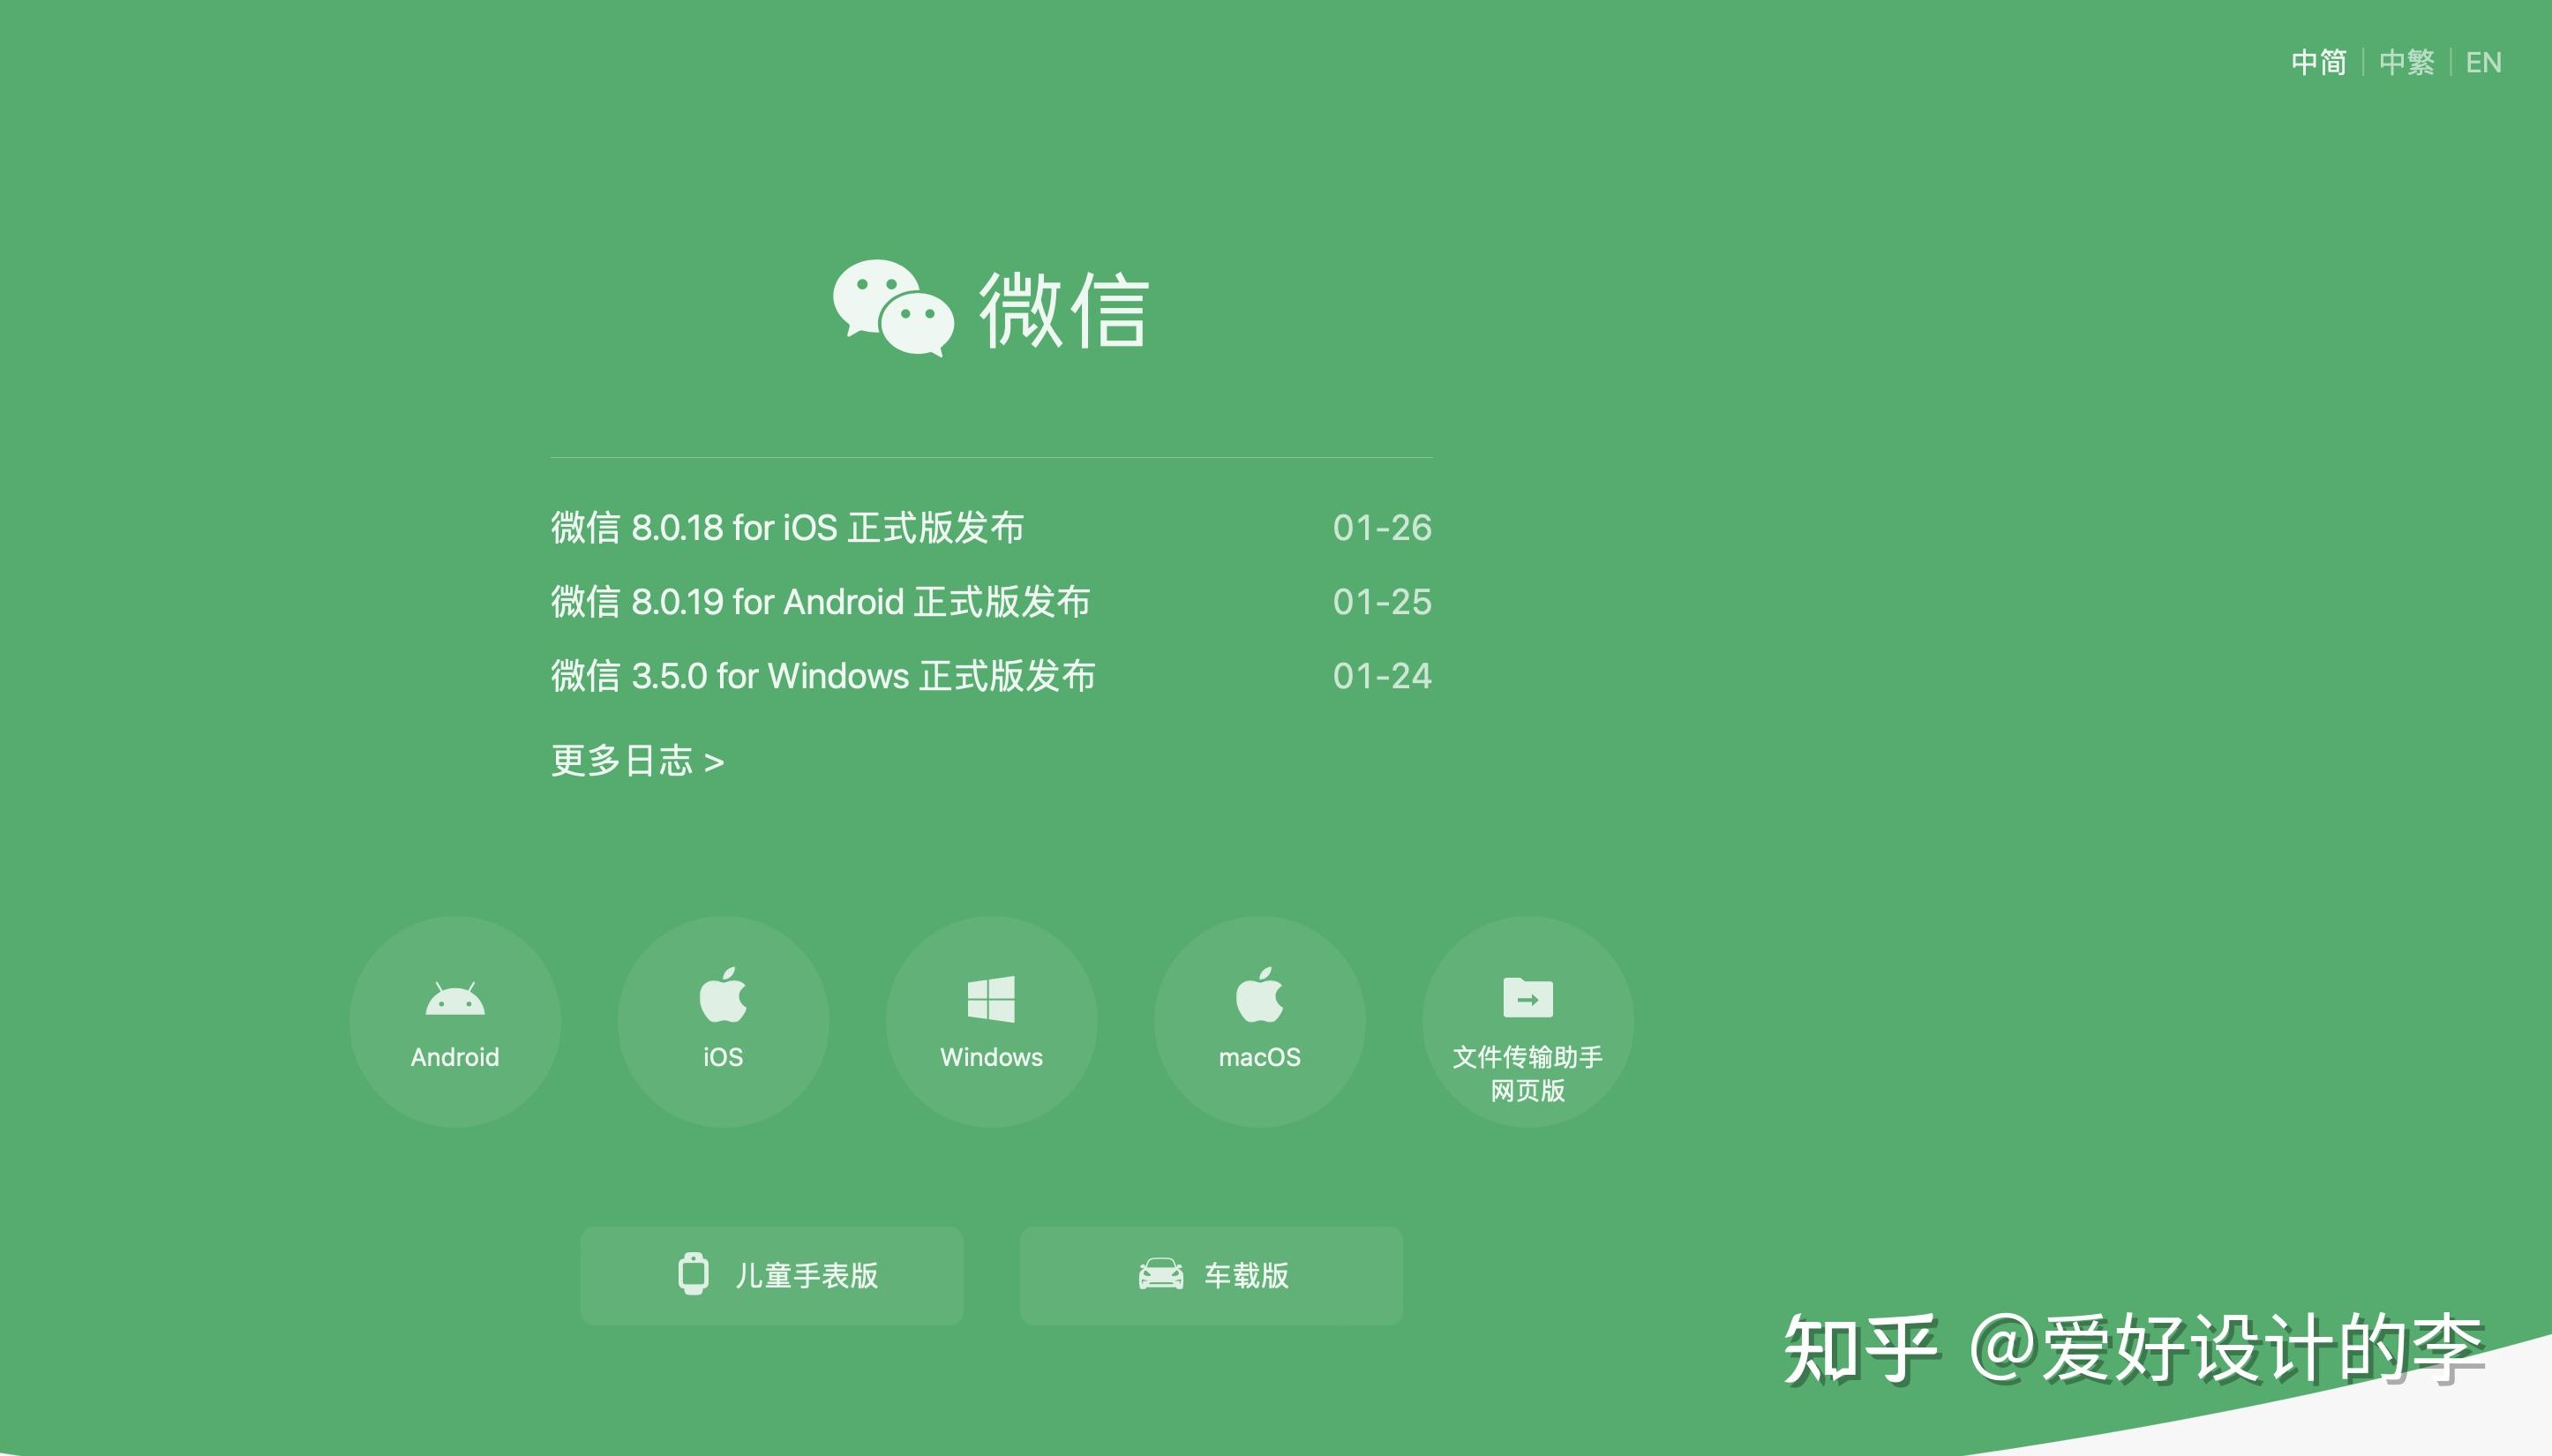Open 更多日志 link
This screenshot has width=2552, height=1456.
tap(637, 760)
